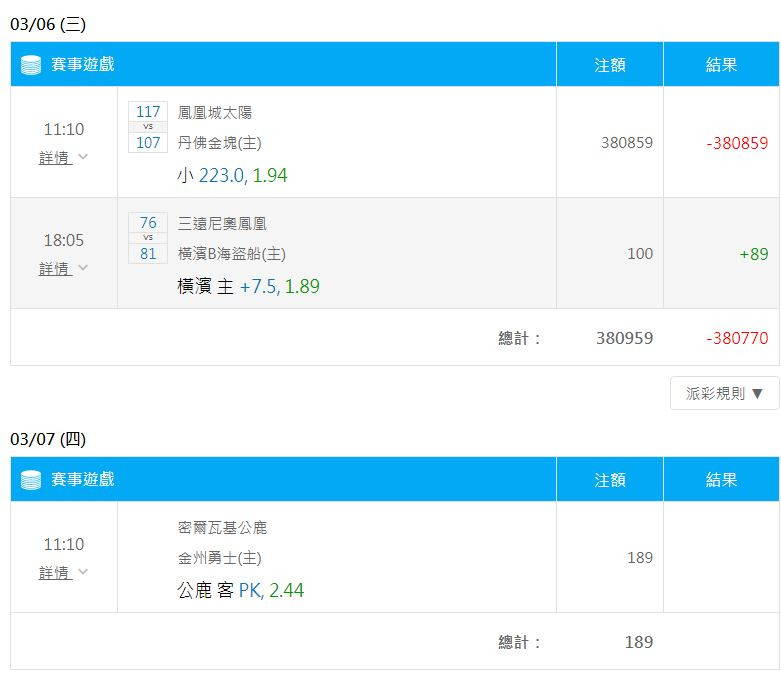Image resolution: width=781 pixels, height=673 pixels.
Task: Click the bet line 橫濱 主 +7.5, 1.89
Action: (x=248, y=286)
